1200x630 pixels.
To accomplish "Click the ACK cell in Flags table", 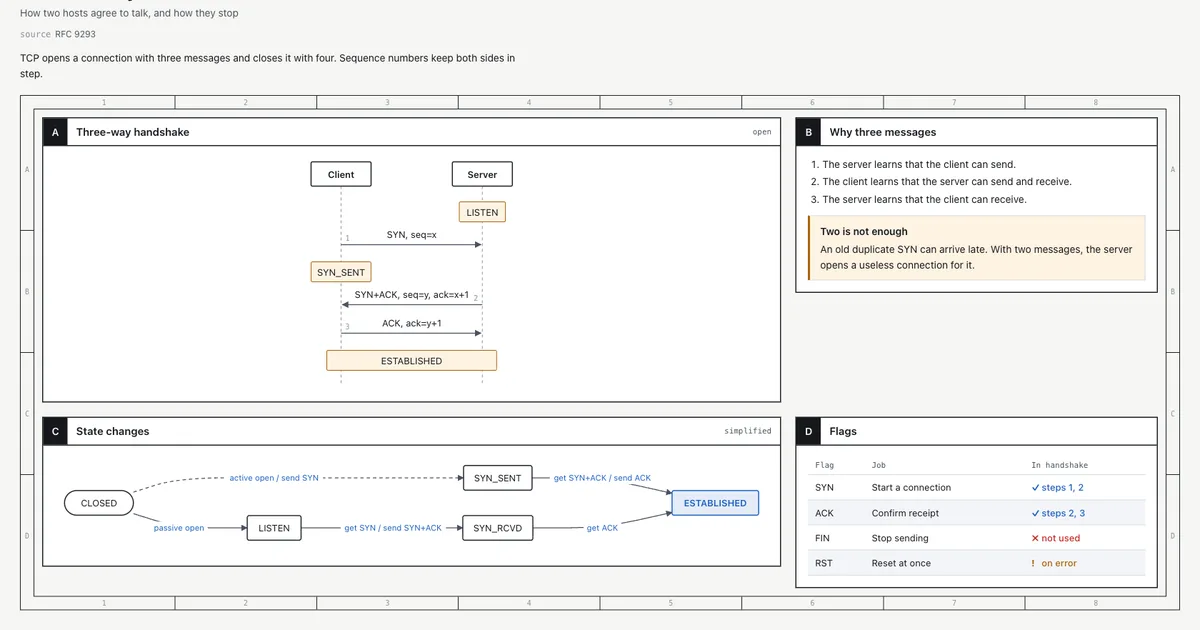I will click(825, 513).
